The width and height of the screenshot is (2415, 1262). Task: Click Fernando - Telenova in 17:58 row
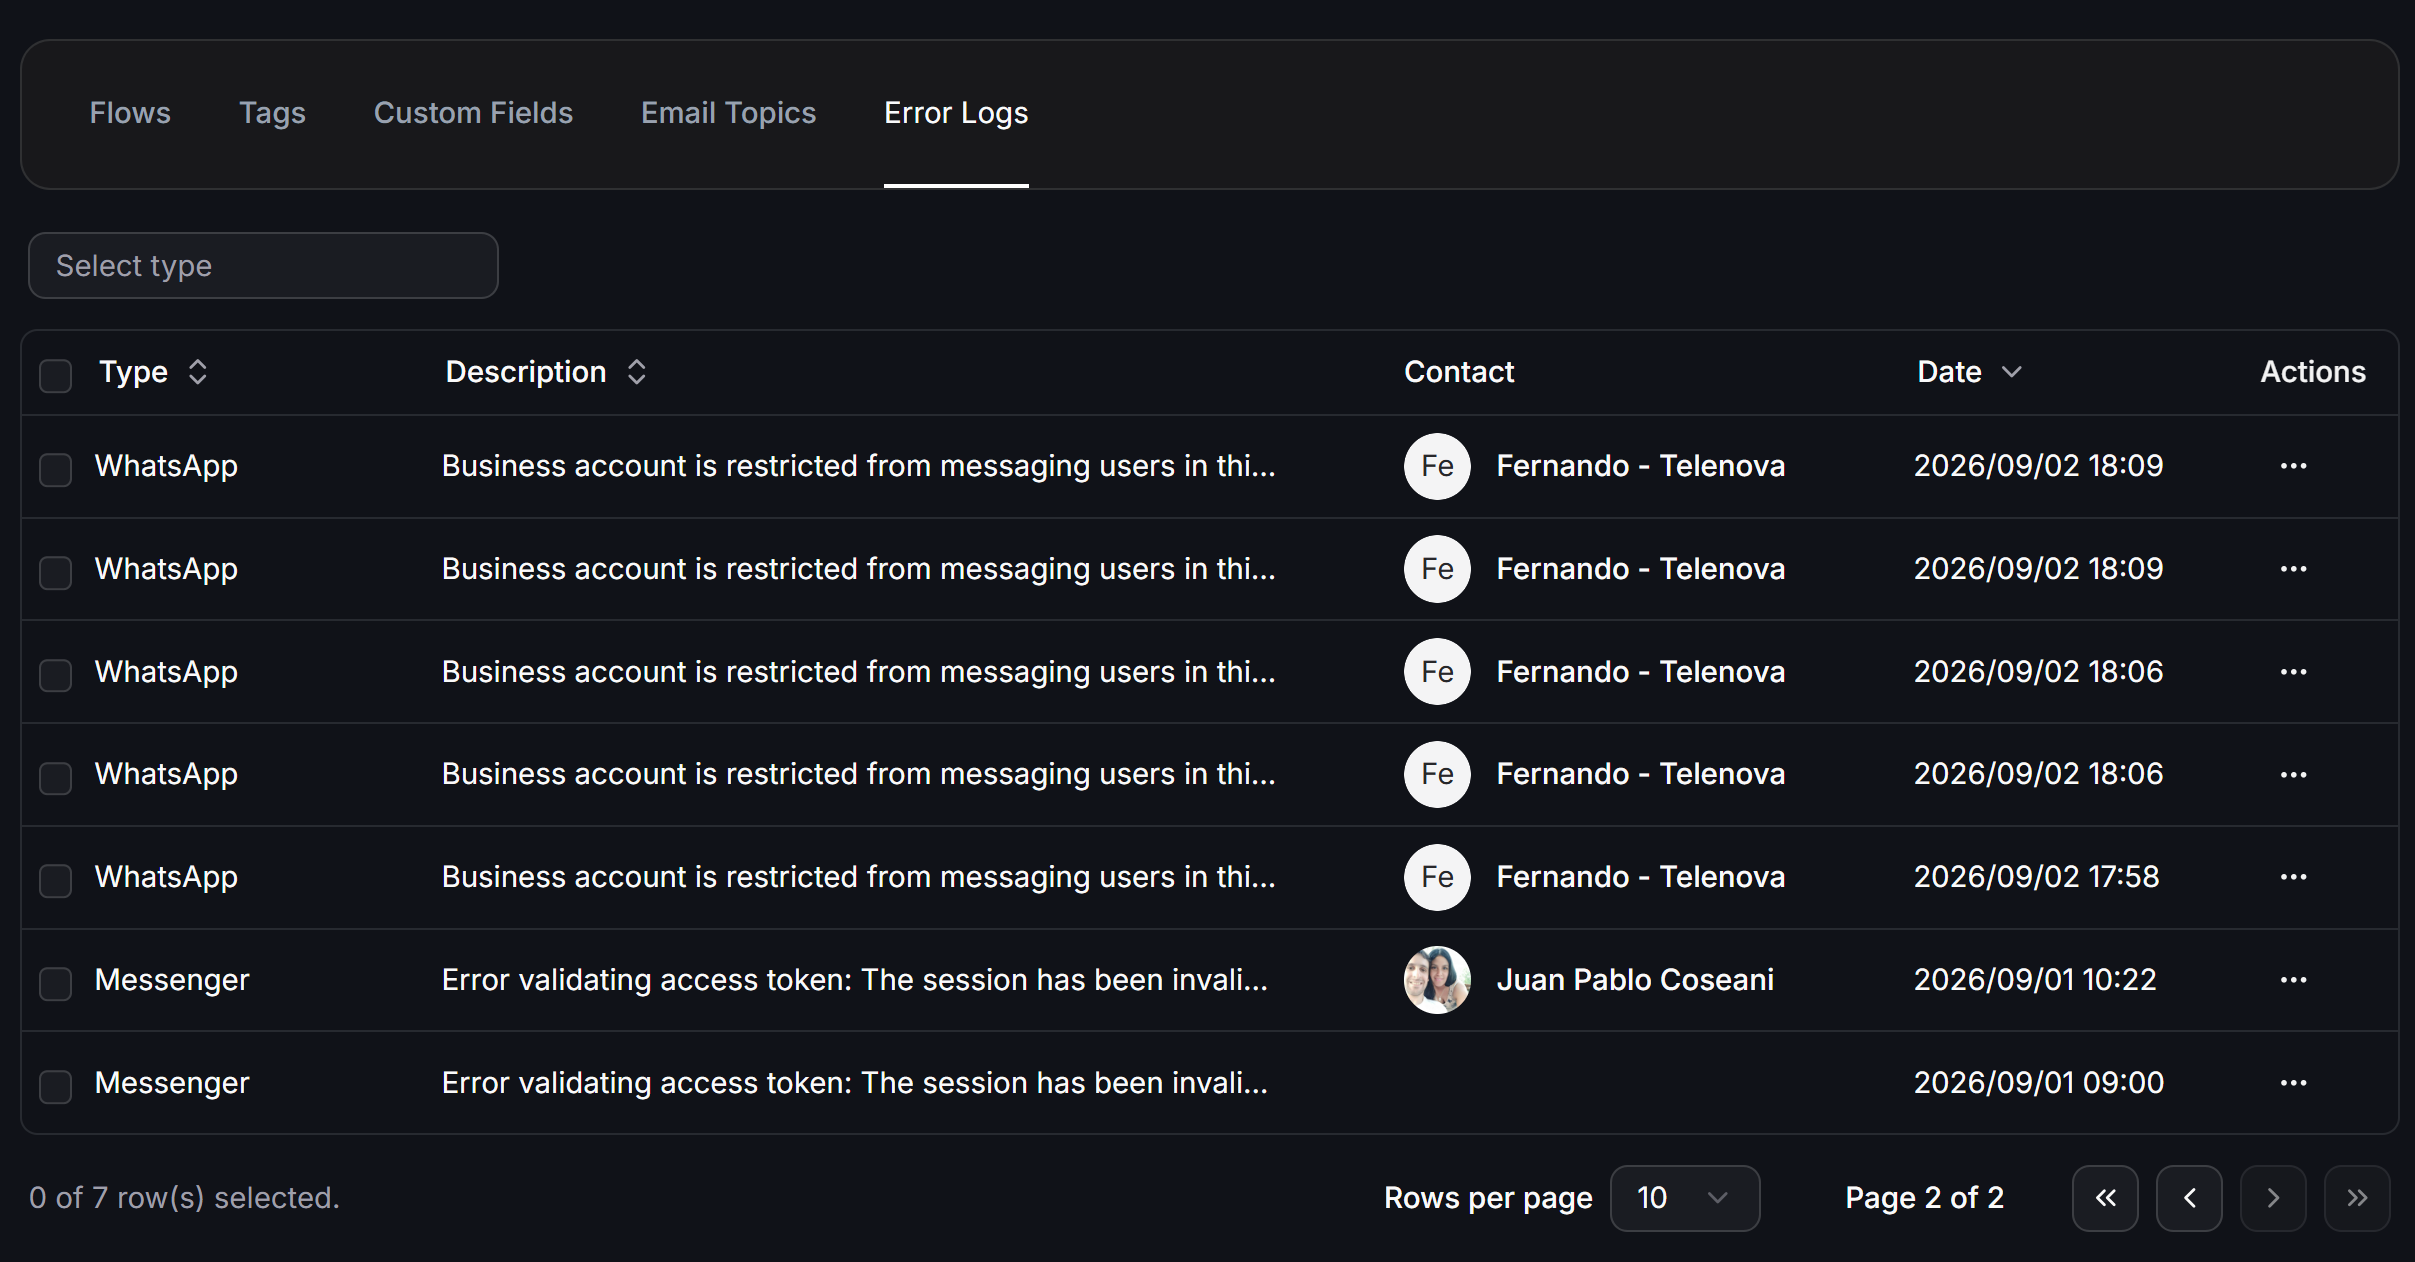click(1640, 877)
